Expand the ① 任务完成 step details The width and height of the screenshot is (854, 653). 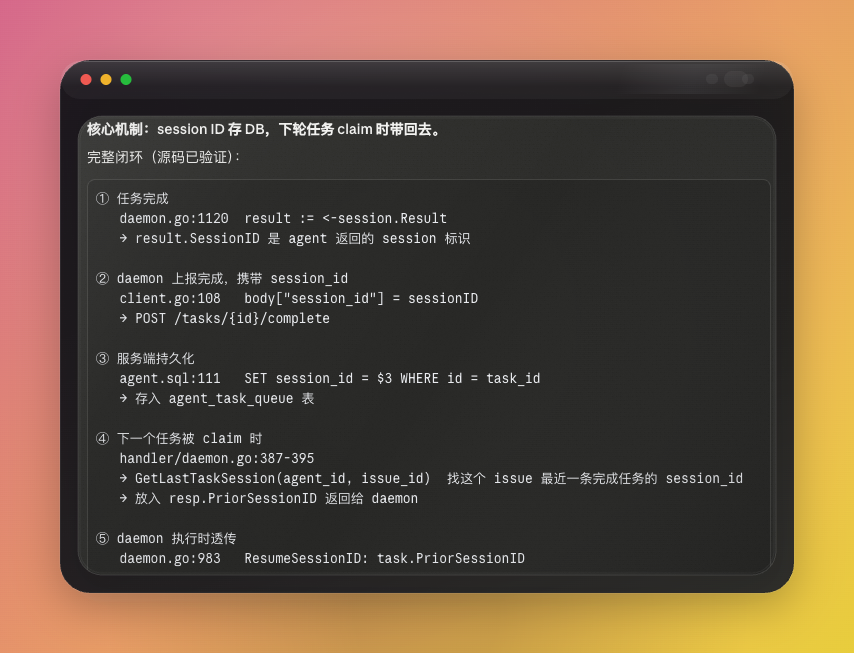(143, 198)
